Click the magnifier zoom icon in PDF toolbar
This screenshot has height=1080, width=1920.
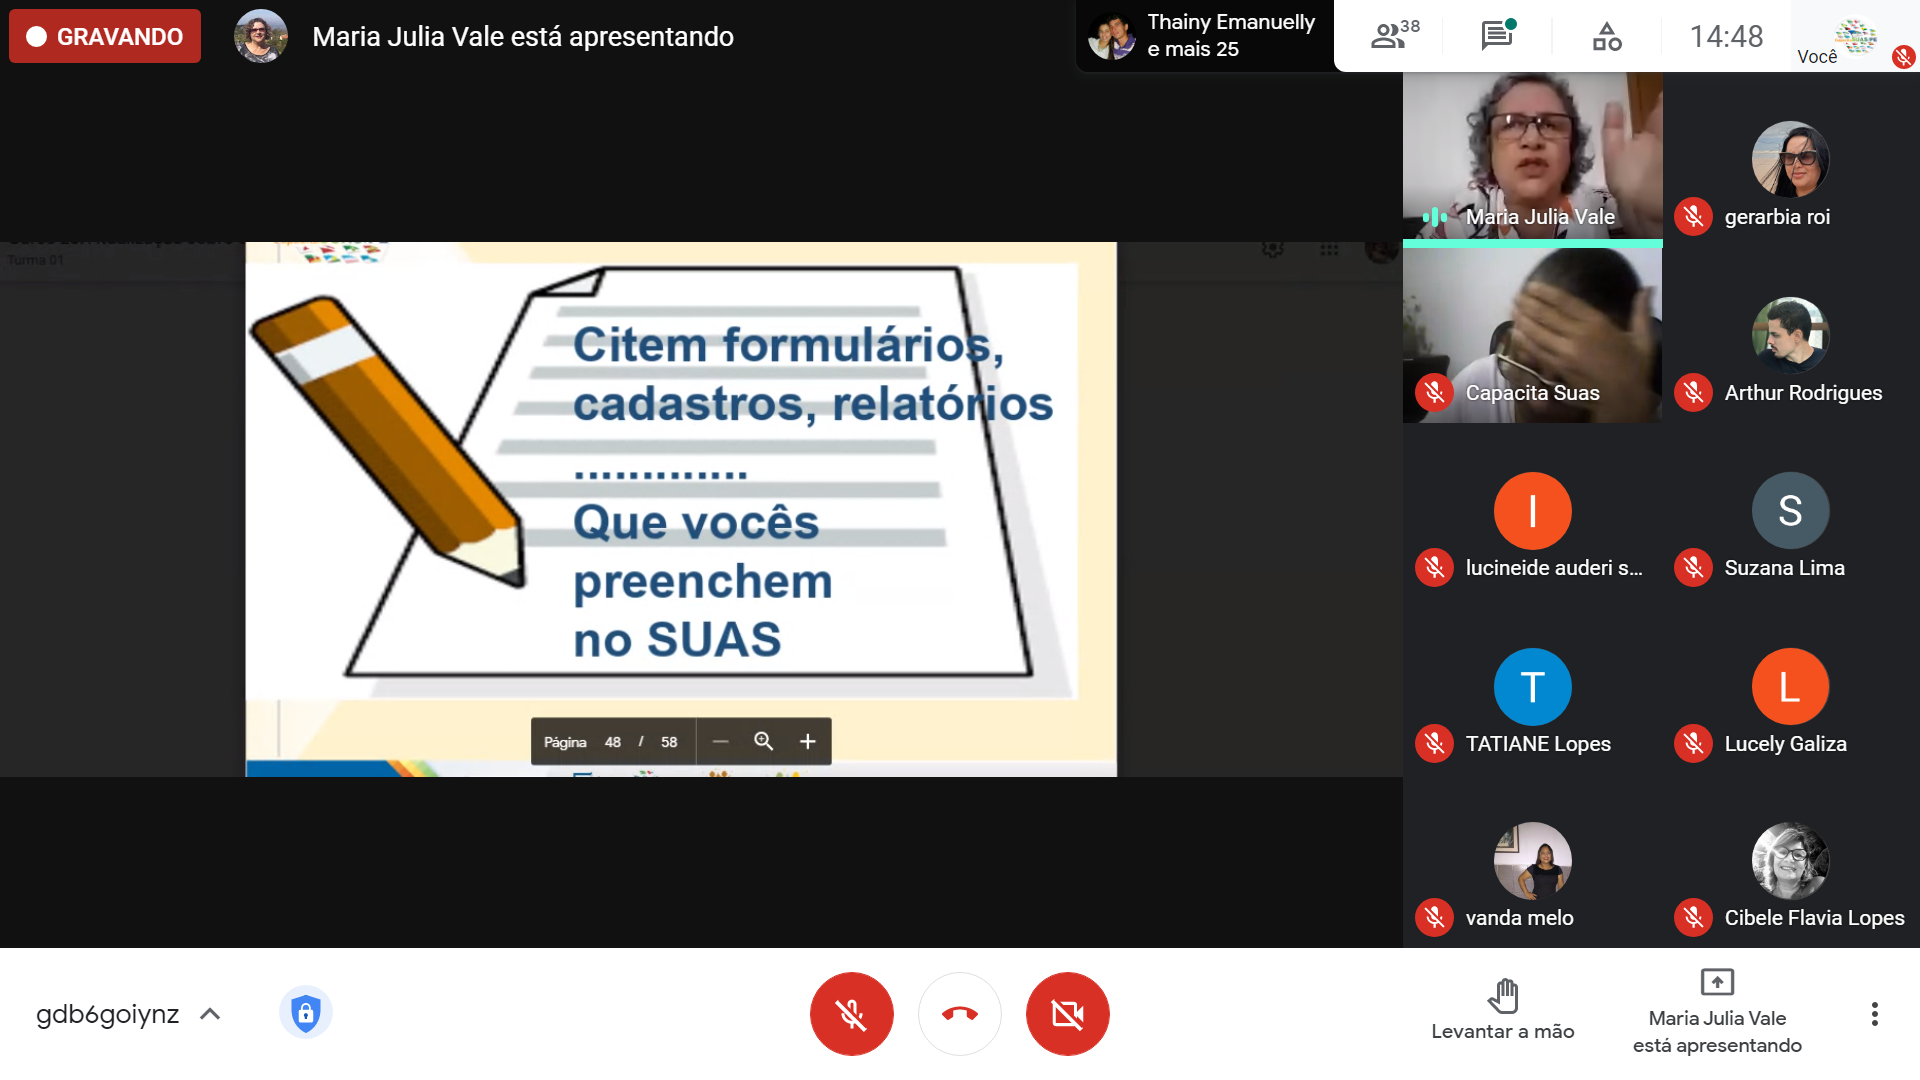763,741
